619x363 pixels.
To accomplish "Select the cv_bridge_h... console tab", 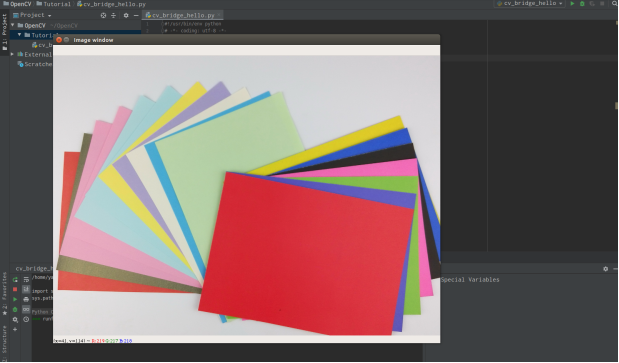I will [x=33, y=269].
